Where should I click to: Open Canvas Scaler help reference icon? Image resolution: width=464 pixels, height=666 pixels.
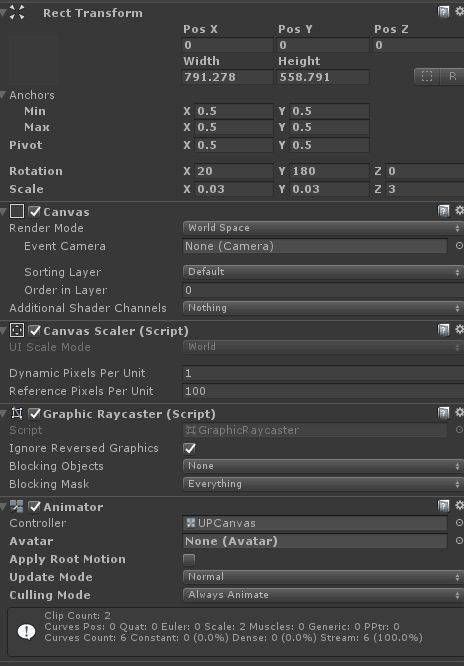(443, 330)
